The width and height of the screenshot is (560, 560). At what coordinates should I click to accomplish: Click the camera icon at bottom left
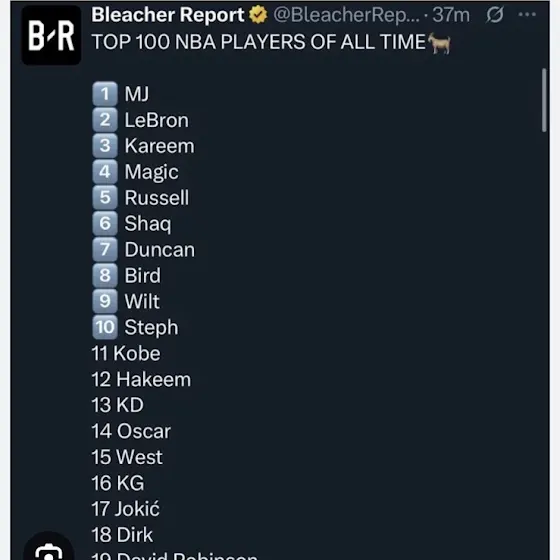click(x=49, y=551)
